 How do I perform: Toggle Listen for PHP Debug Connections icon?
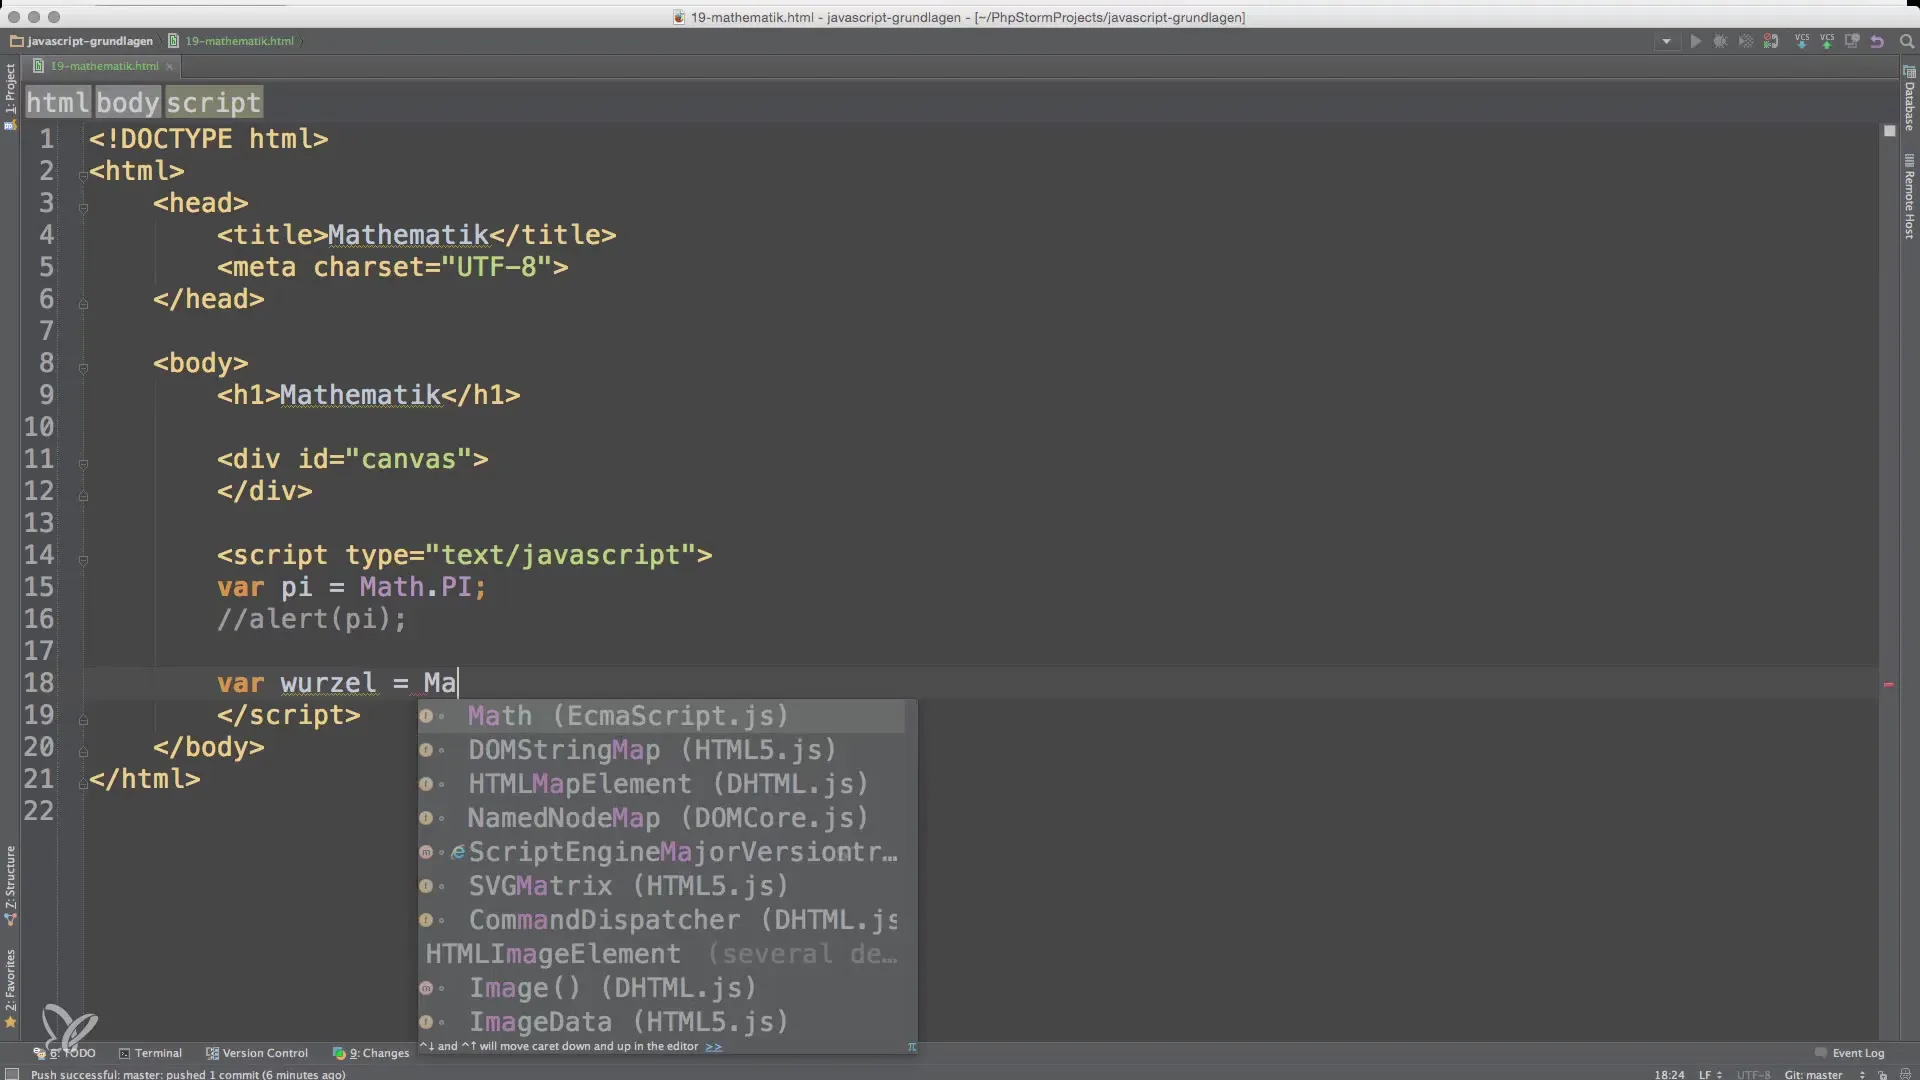tap(1771, 42)
